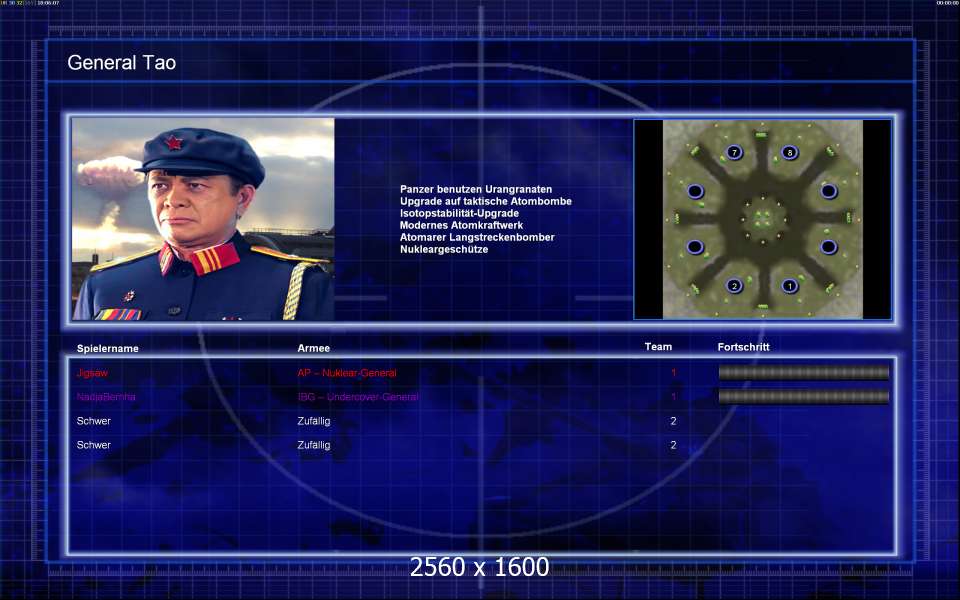Click the Fortschritt column header
The image size is (960, 600).
coord(744,348)
